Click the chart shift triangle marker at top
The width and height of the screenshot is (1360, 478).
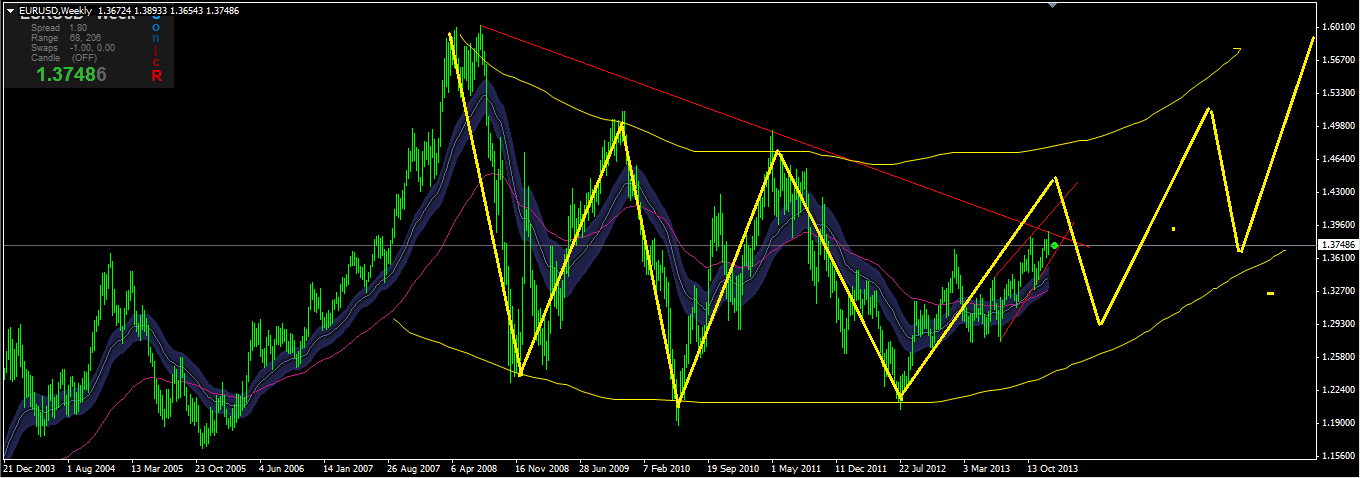tap(1051, 5)
